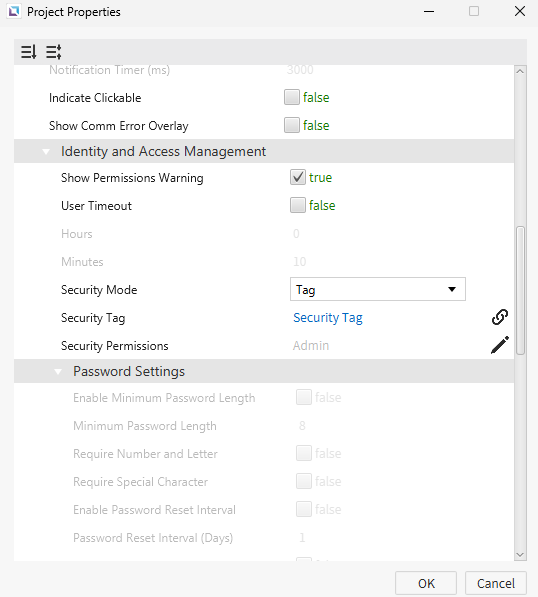Click the Cancel button
The height and width of the screenshot is (597, 538).
496,583
